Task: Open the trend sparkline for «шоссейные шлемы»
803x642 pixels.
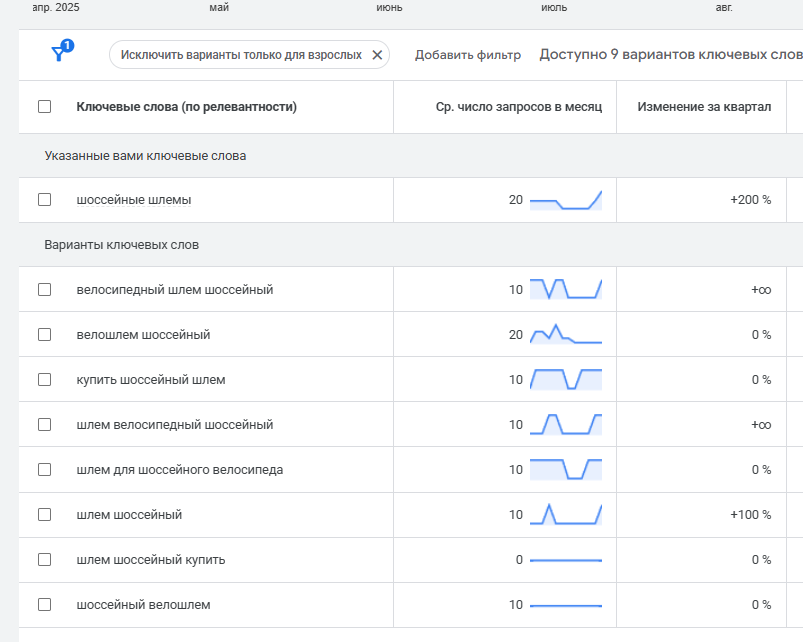Action: pos(565,200)
